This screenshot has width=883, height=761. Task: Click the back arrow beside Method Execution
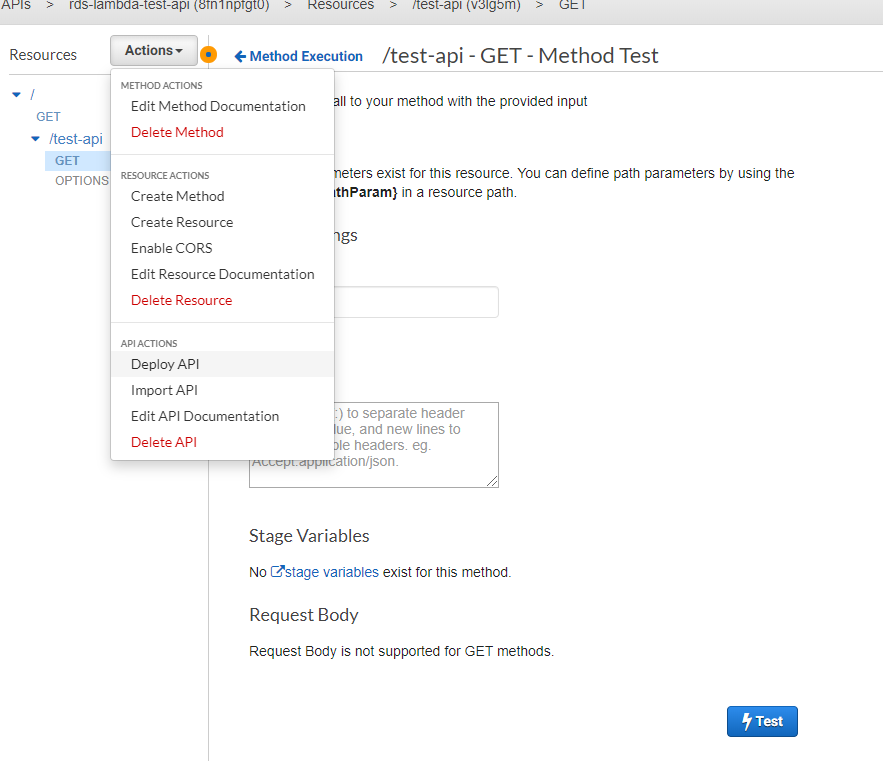coord(240,57)
